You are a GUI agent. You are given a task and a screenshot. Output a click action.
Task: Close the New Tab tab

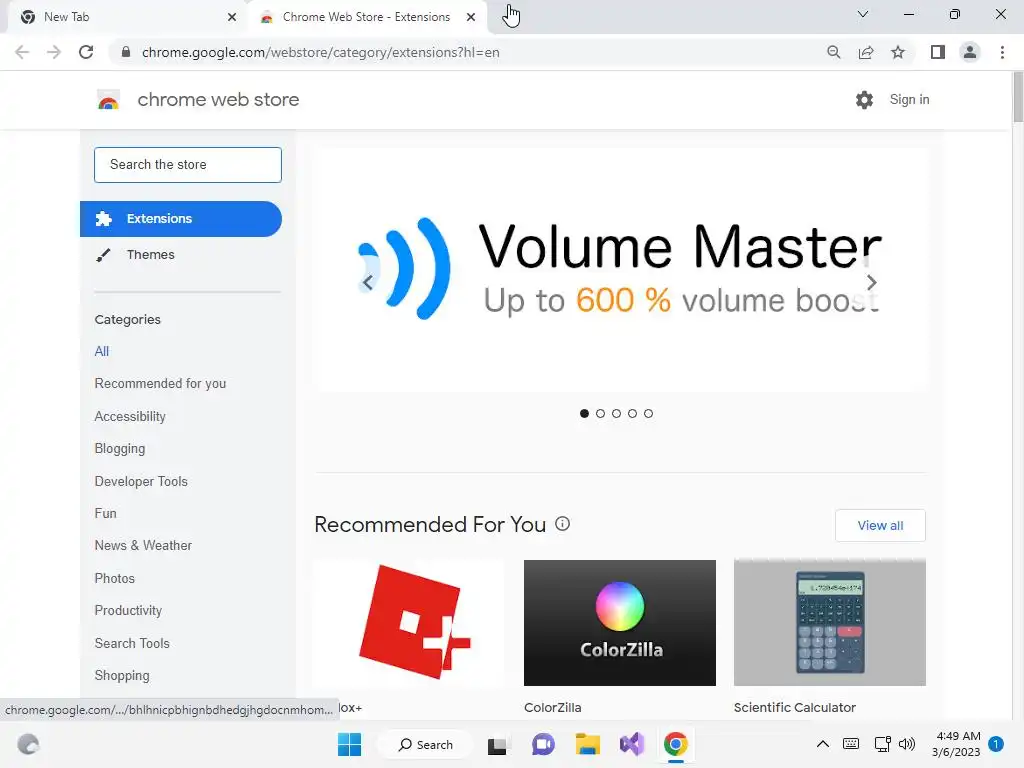tap(232, 18)
